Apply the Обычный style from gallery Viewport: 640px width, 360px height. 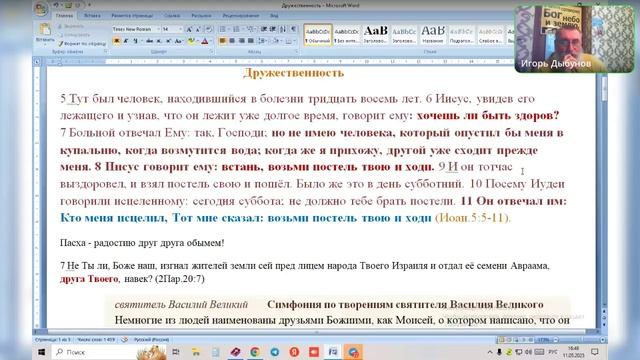[x=318, y=35]
